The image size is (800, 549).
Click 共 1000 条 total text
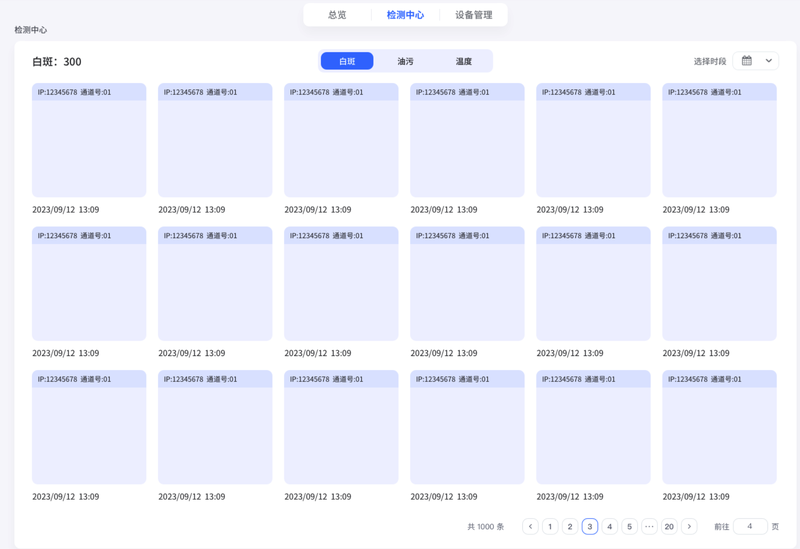(486, 527)
